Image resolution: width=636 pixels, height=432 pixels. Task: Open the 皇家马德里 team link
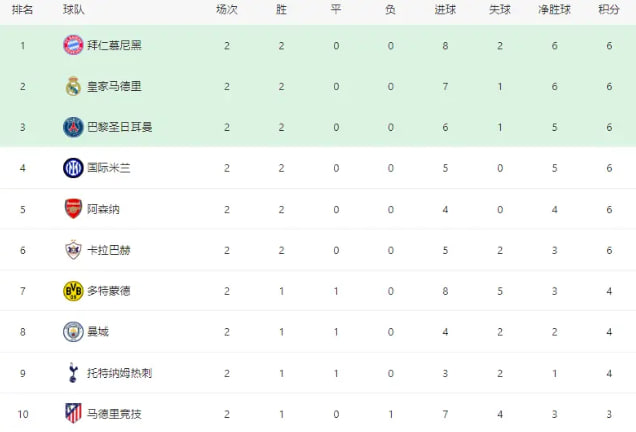114,86
